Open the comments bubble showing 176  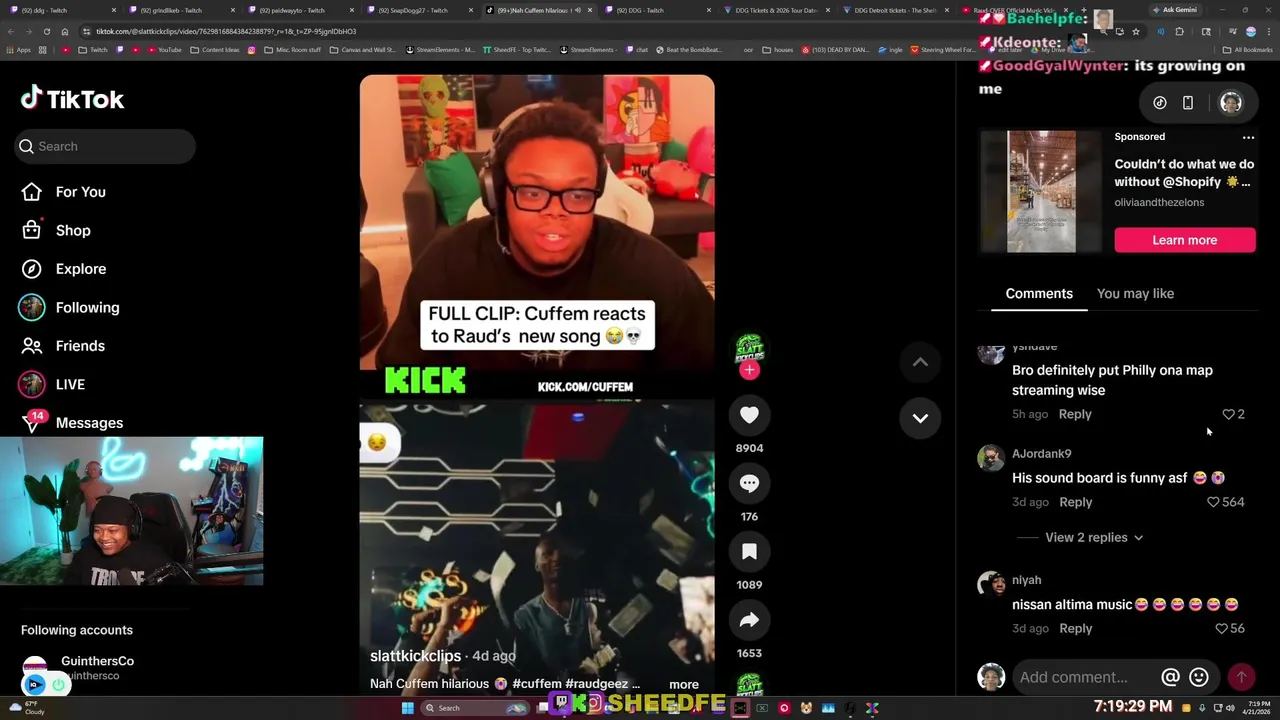click(749, 483)
